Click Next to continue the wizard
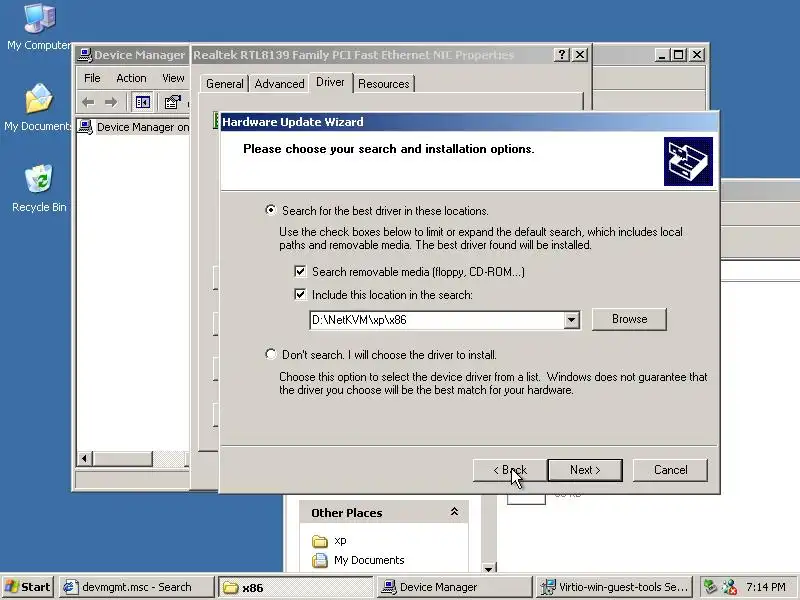 coord(585,470)
